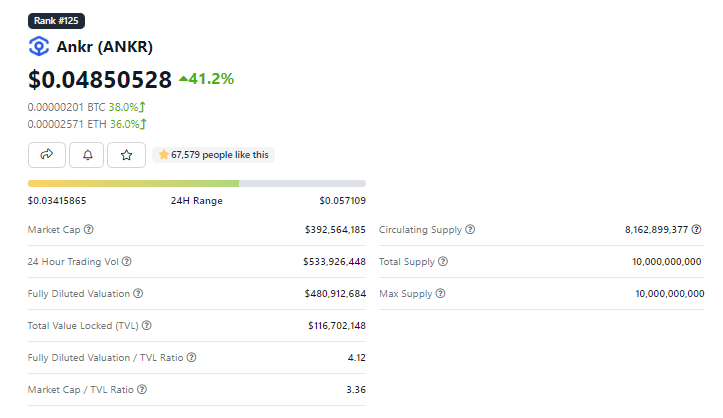
Task: Click the Total Supply value 10,000,000,000
Action: (667, 261)
